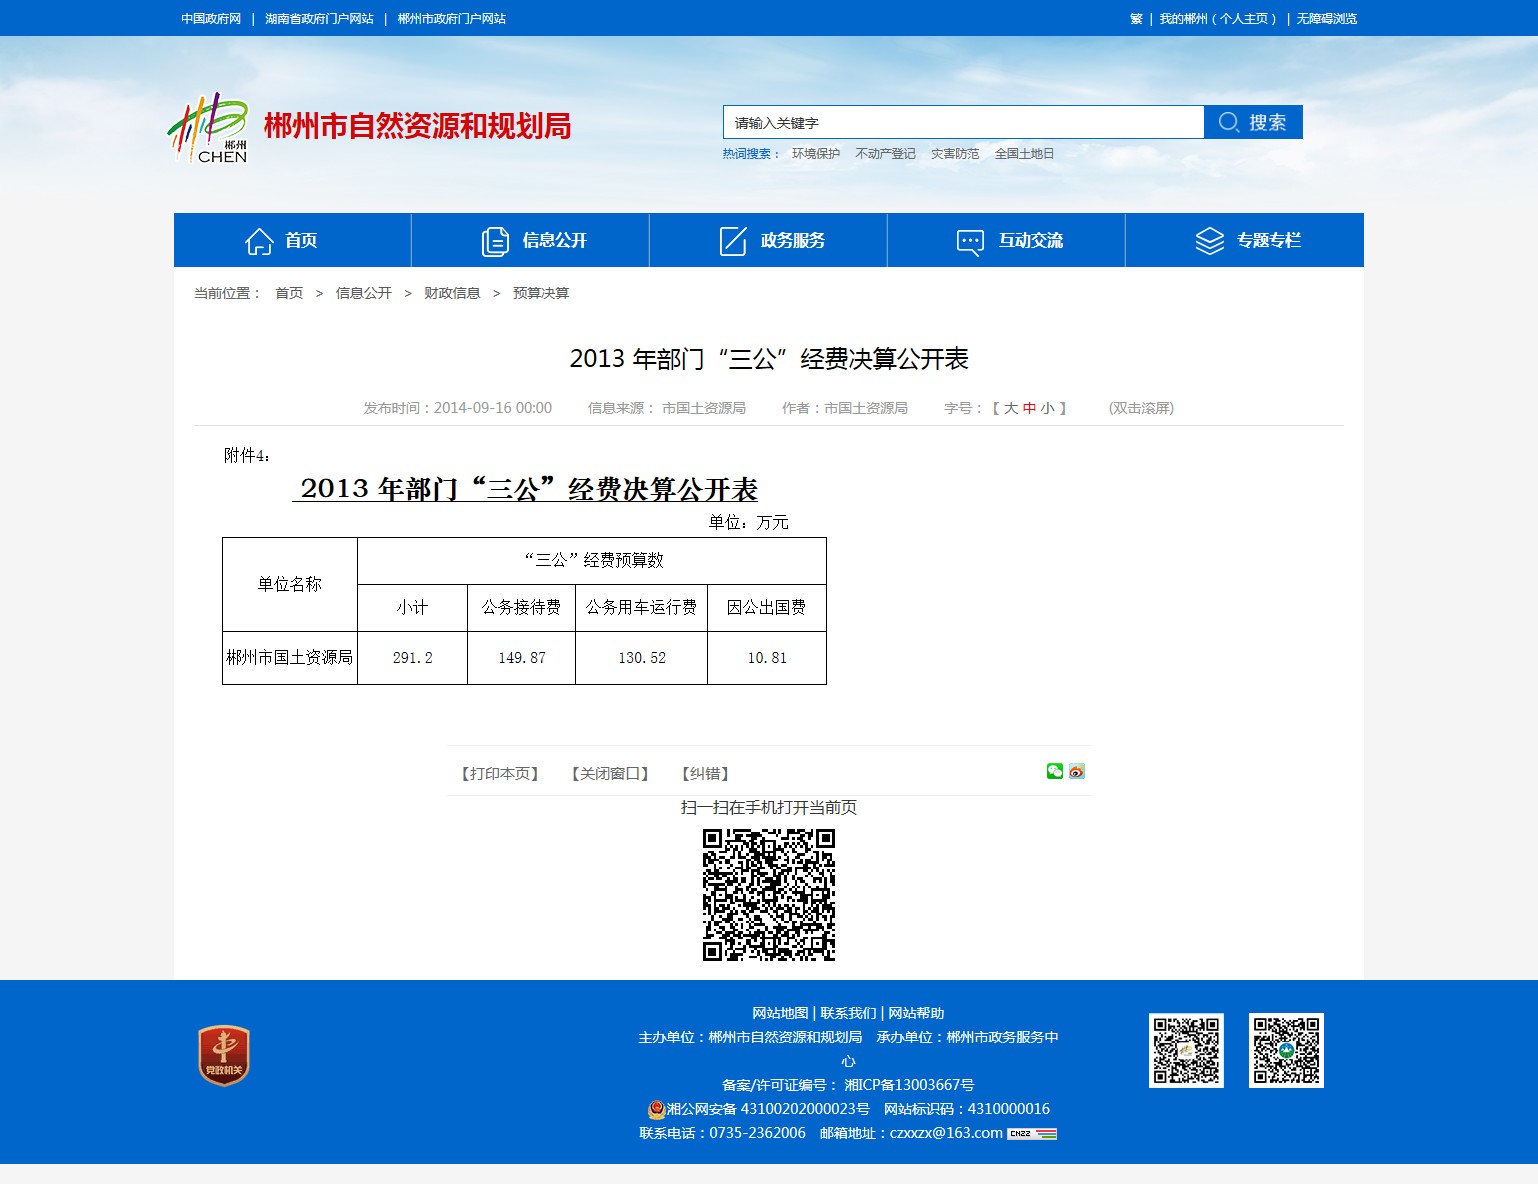Set font size to 大
The image size is (1538, 1184).
pos(1011,408)
